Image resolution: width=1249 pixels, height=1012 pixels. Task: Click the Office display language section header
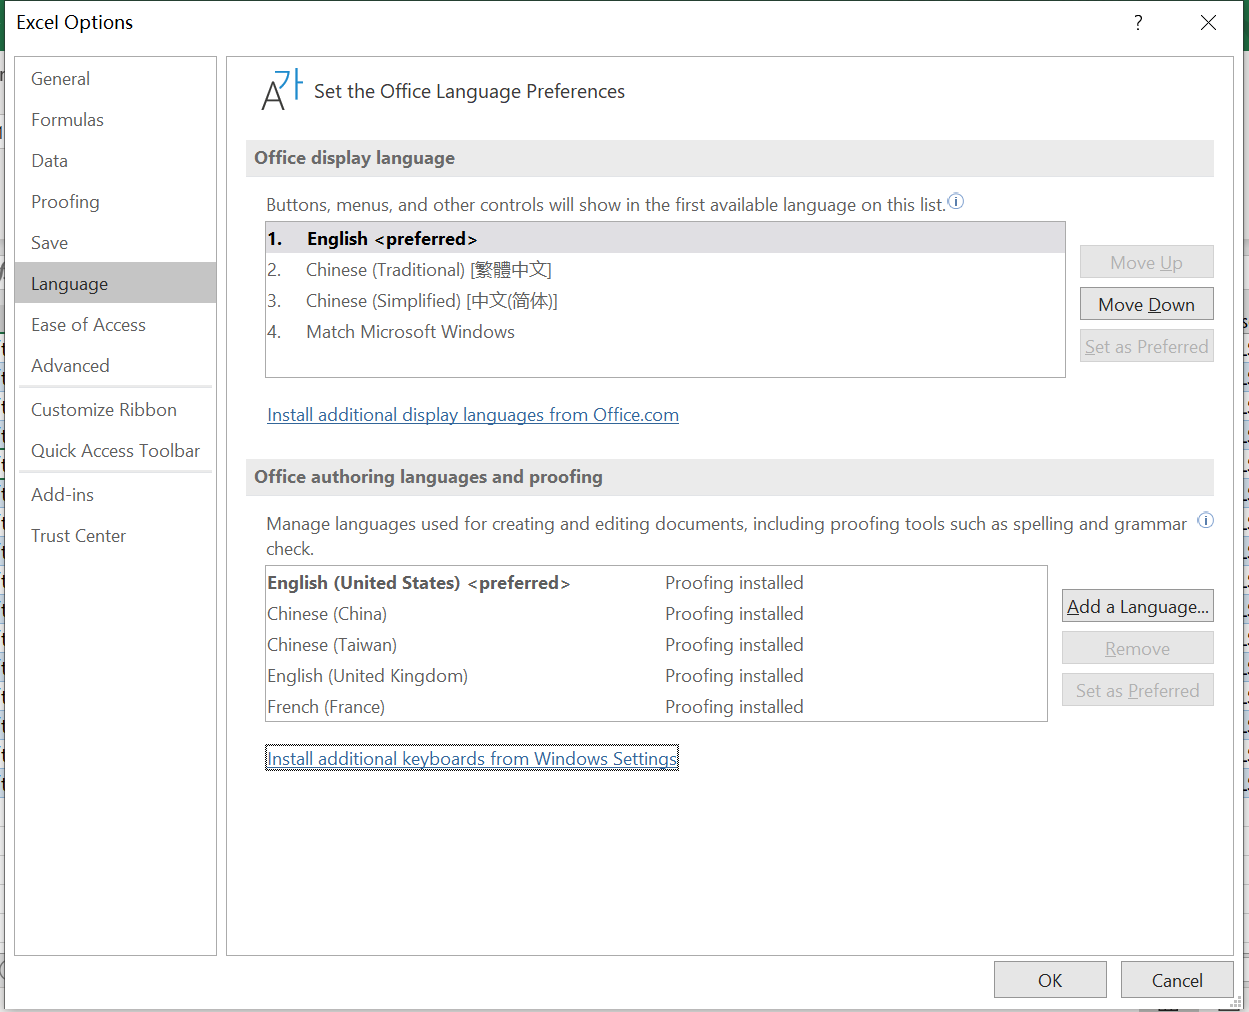(x=729, y=158)
